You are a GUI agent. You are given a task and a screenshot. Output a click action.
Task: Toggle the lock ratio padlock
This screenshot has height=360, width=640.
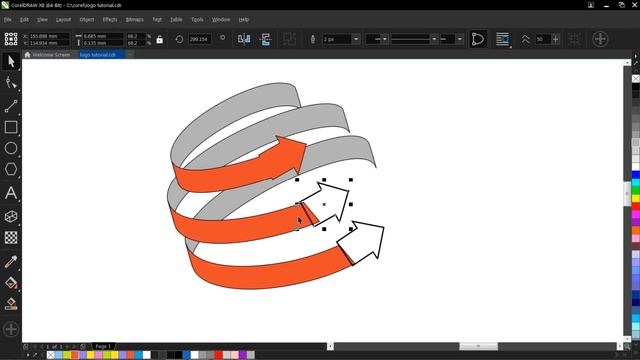point(160,39)
